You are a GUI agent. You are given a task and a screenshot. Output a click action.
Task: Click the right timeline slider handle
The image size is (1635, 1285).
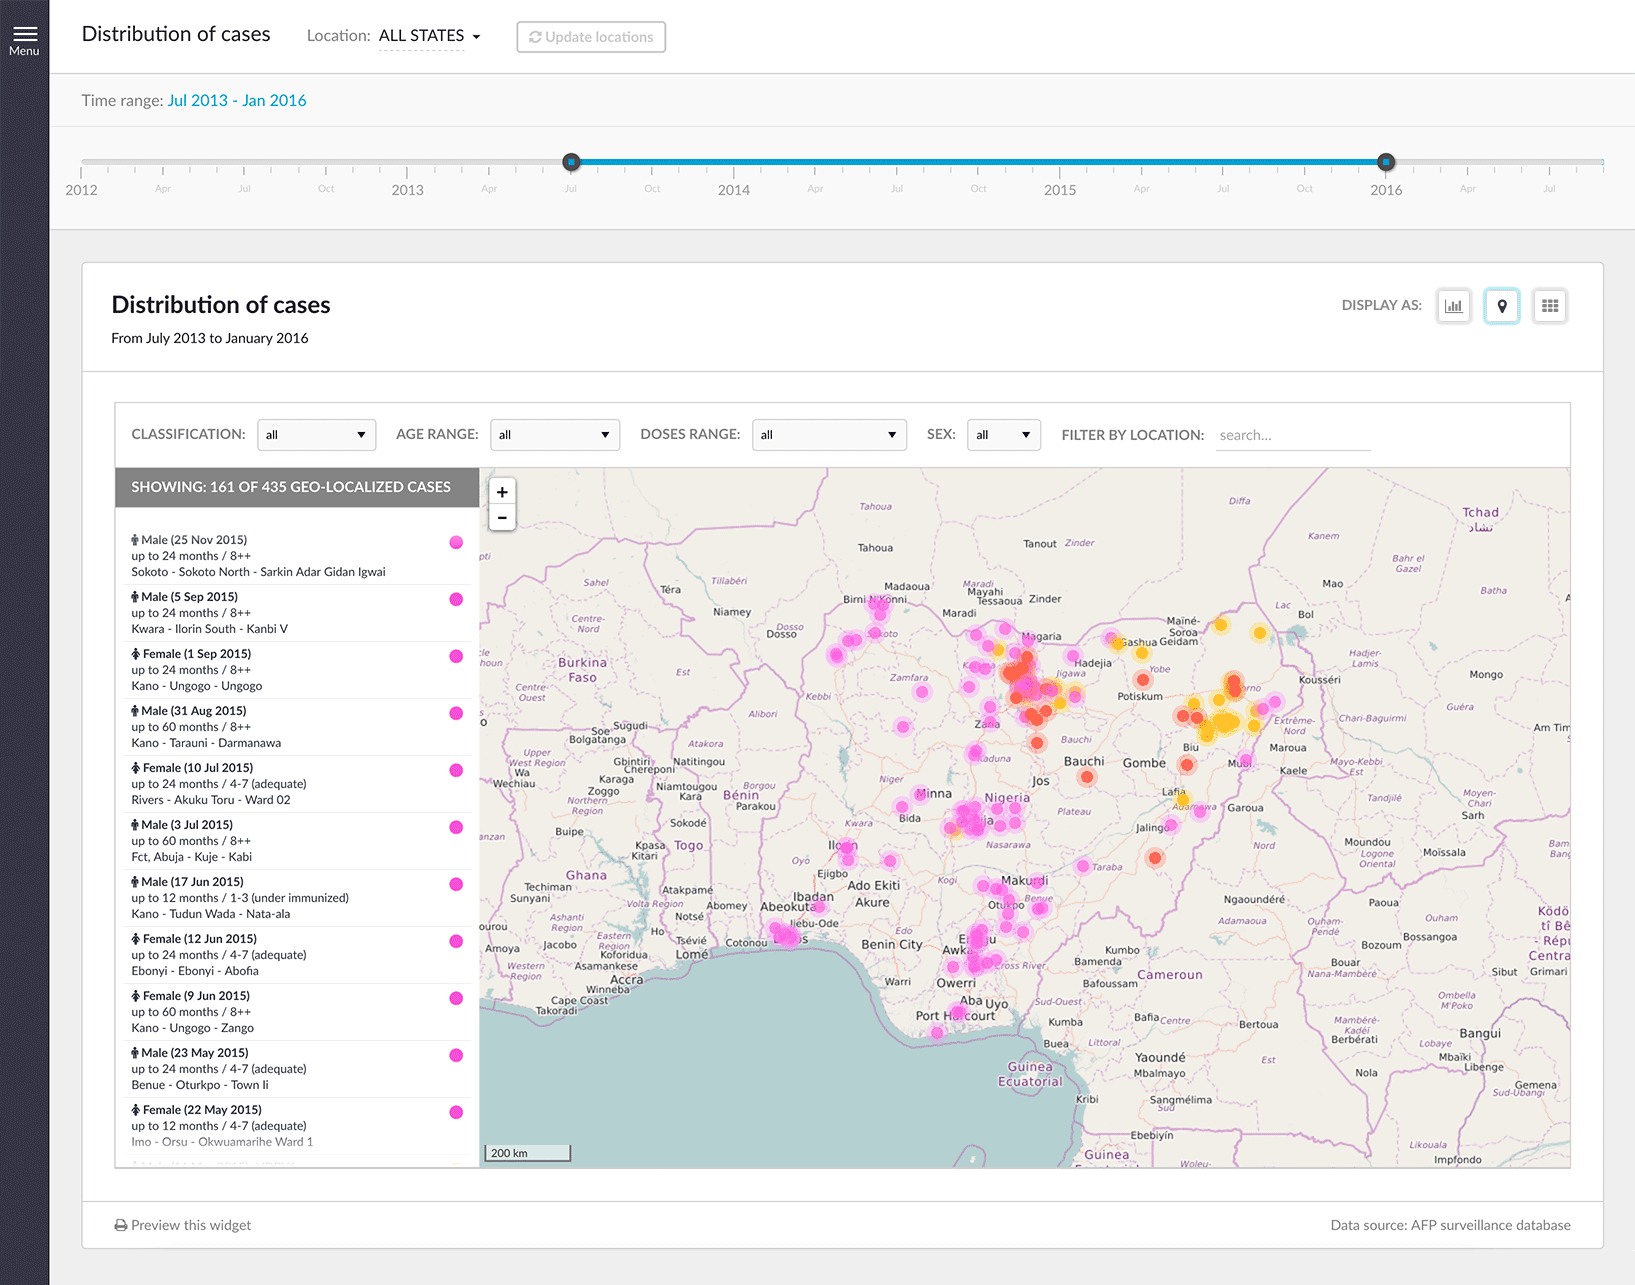1386,162
